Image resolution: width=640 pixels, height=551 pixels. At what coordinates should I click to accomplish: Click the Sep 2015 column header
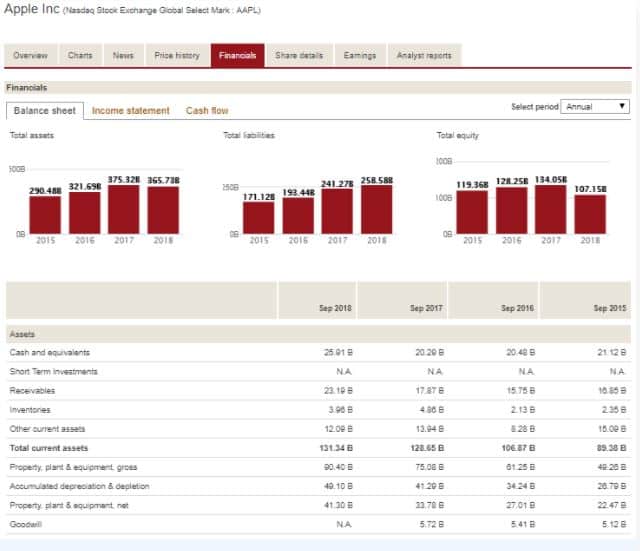pos(585,300)
